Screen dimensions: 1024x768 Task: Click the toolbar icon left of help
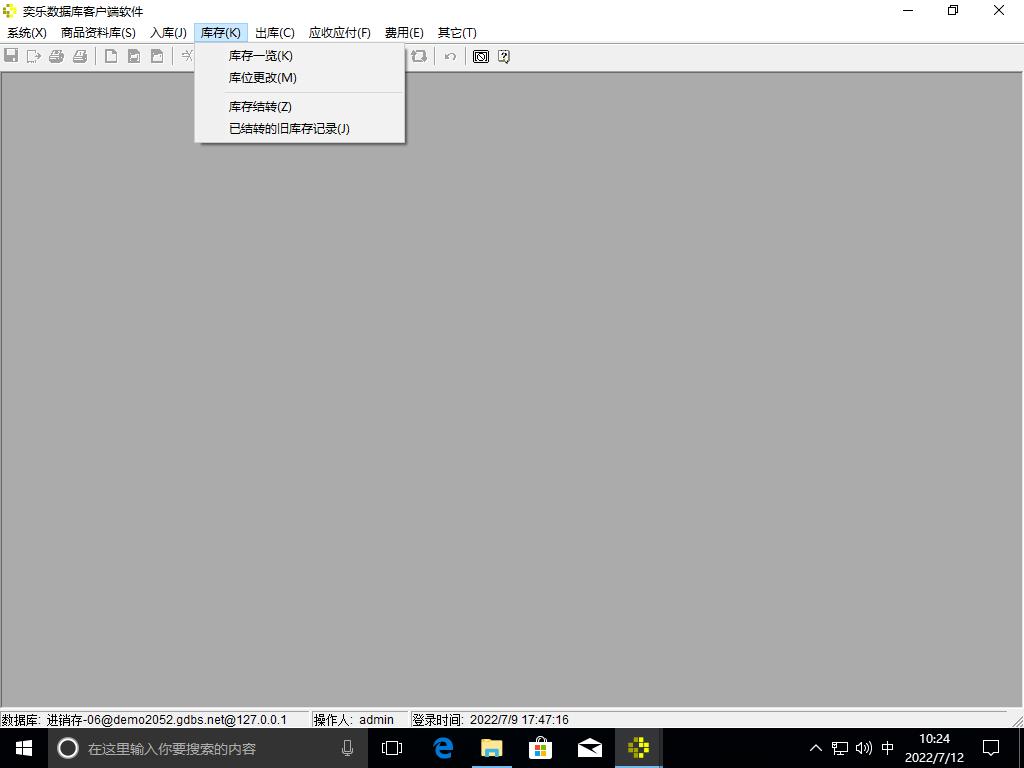pyautogui.click(x=481, y=56)
